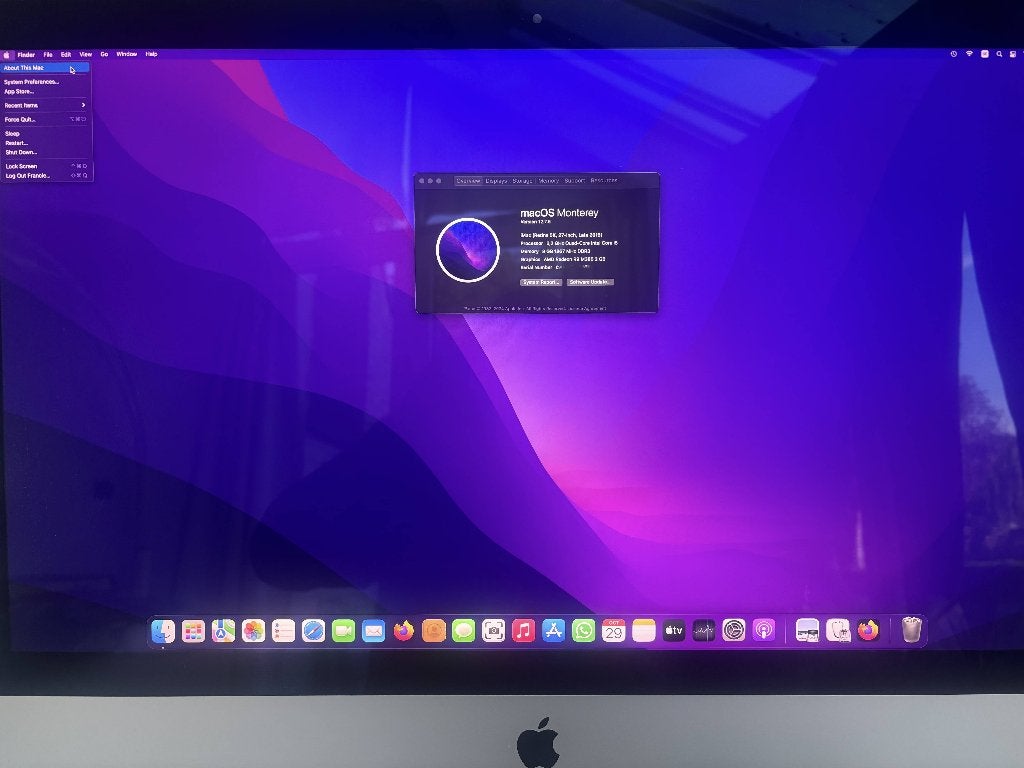The width and height of the screenshot is (1024, 768).
Task: Switch to the Displays tab
Action: [x=496, y=181]
